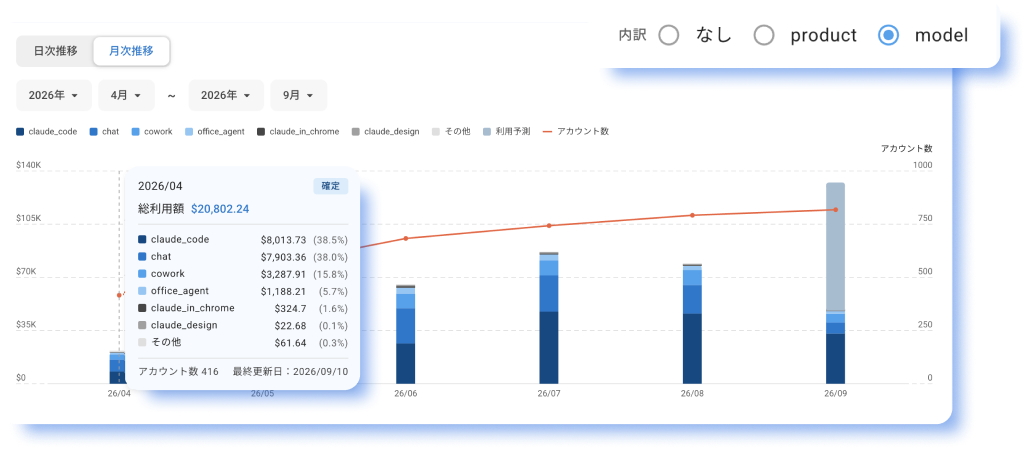Toggle chat series in the legend

(104, 131)
